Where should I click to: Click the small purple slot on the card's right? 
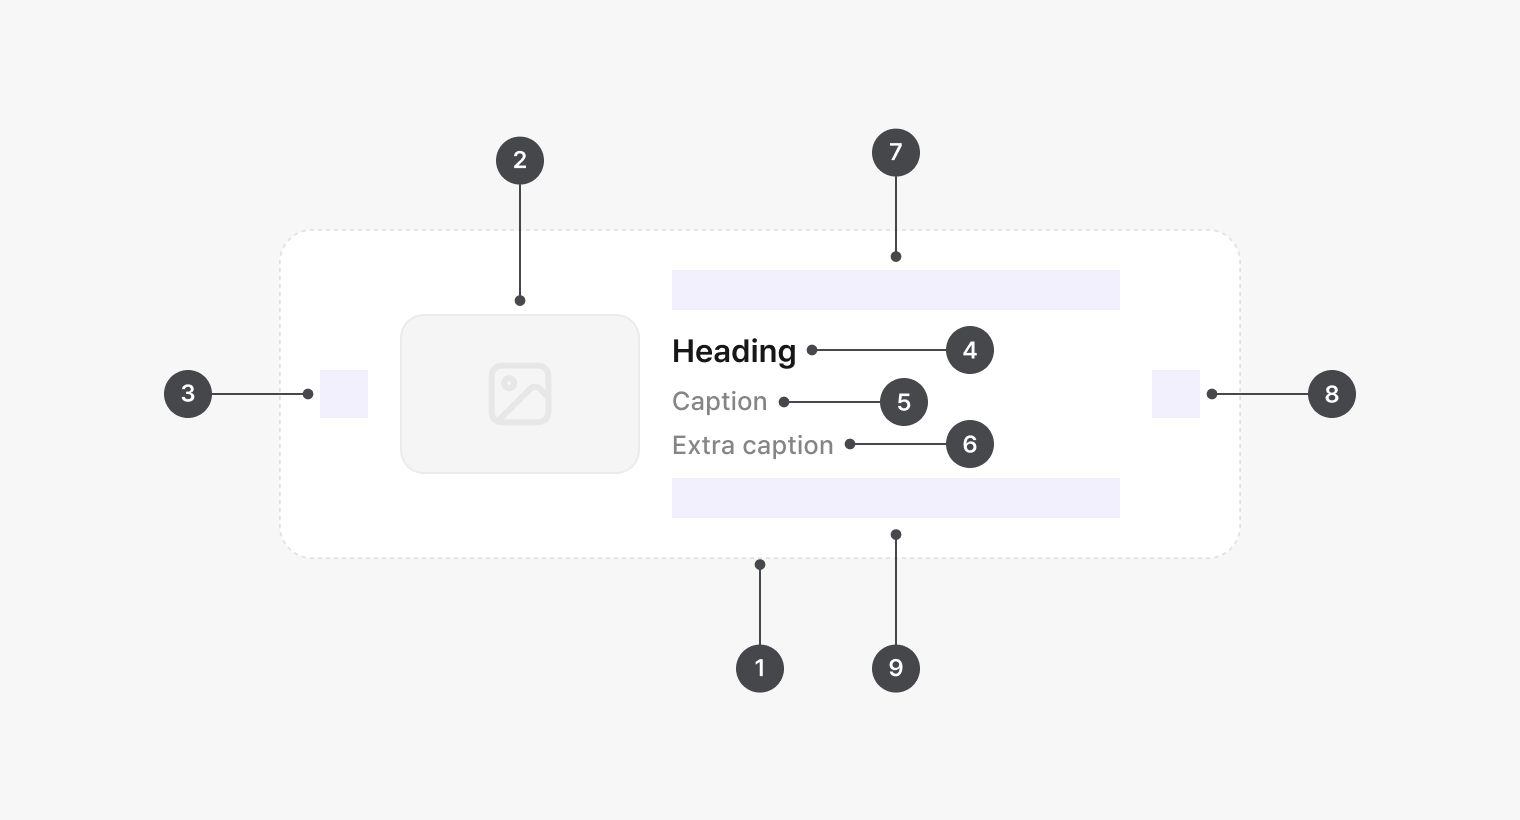1176,394
